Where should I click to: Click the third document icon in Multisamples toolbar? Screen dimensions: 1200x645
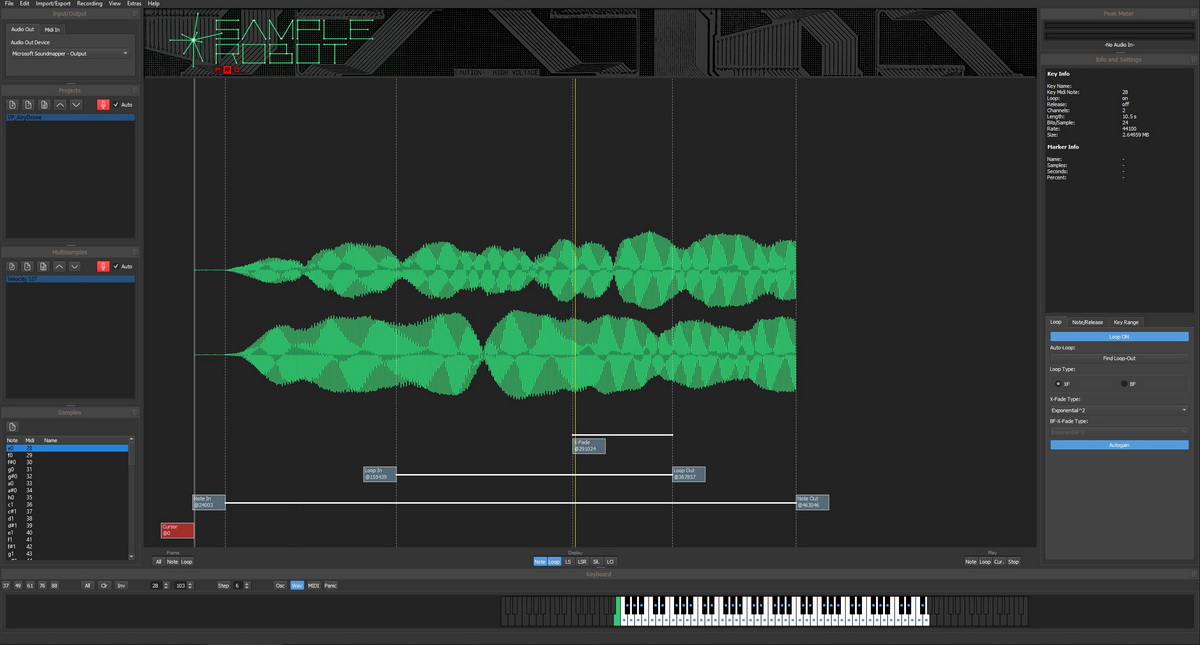coord(44,266)
